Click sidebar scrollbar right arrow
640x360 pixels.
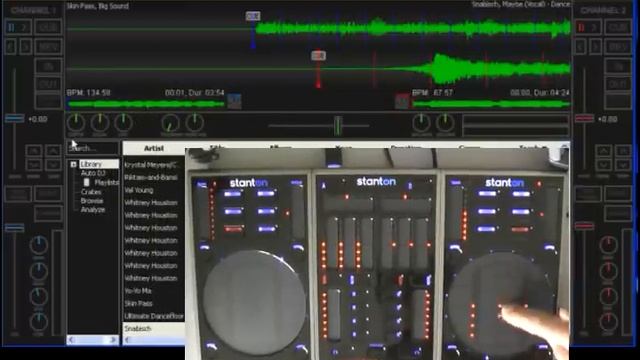[113, 340]
